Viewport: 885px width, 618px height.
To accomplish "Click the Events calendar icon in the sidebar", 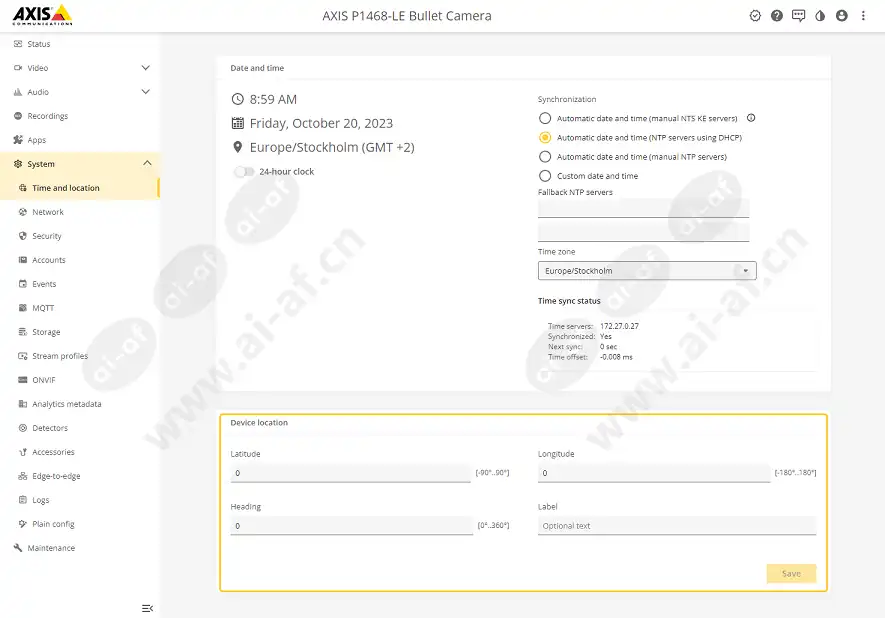I will pyautogui.click(x=23, y=284).
